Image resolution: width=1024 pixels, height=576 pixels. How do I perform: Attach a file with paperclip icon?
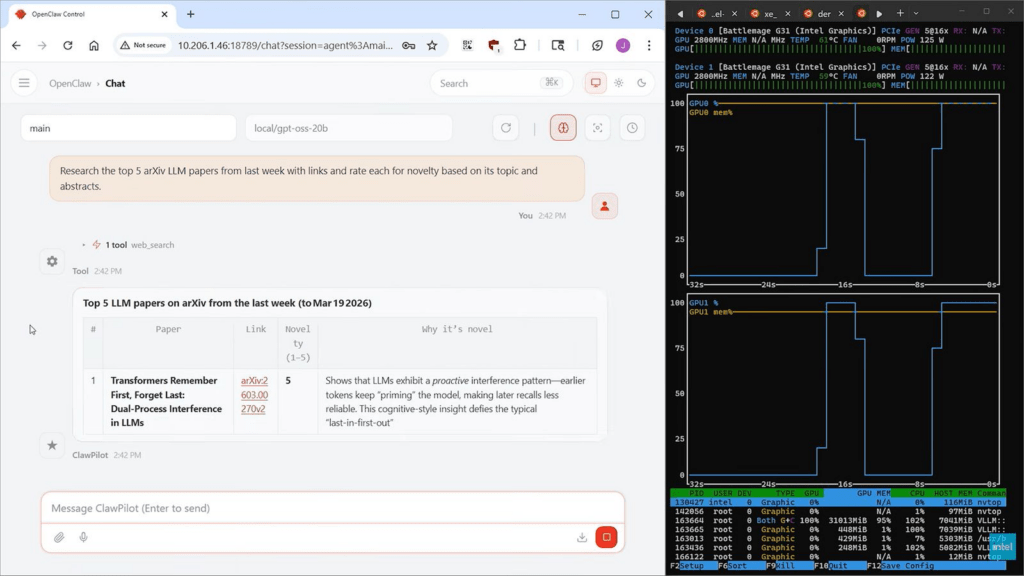click(x=59, y=537)
